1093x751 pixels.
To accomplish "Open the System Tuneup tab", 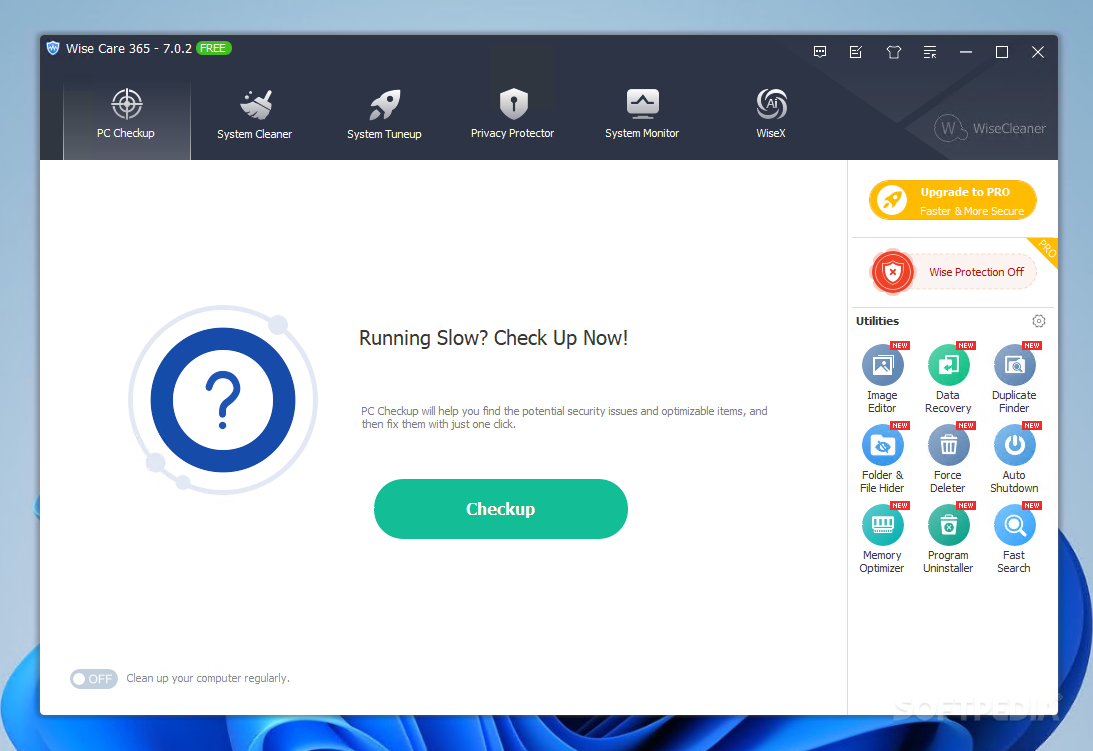I will tap(384, 116).
